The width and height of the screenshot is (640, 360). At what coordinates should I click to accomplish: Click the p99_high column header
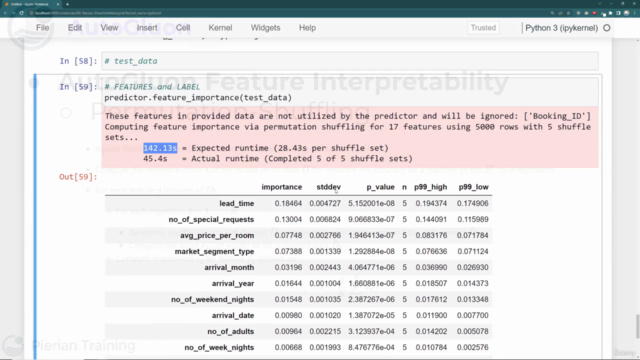tap(431, 187)
